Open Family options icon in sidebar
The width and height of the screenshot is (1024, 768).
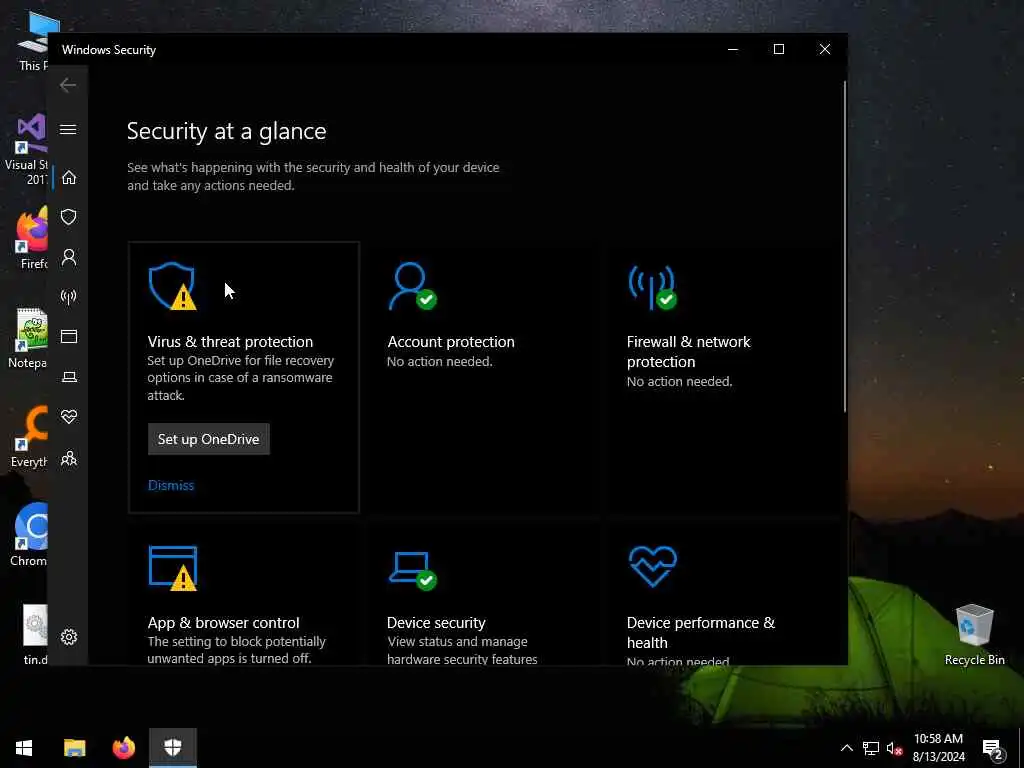pos(69,458)
